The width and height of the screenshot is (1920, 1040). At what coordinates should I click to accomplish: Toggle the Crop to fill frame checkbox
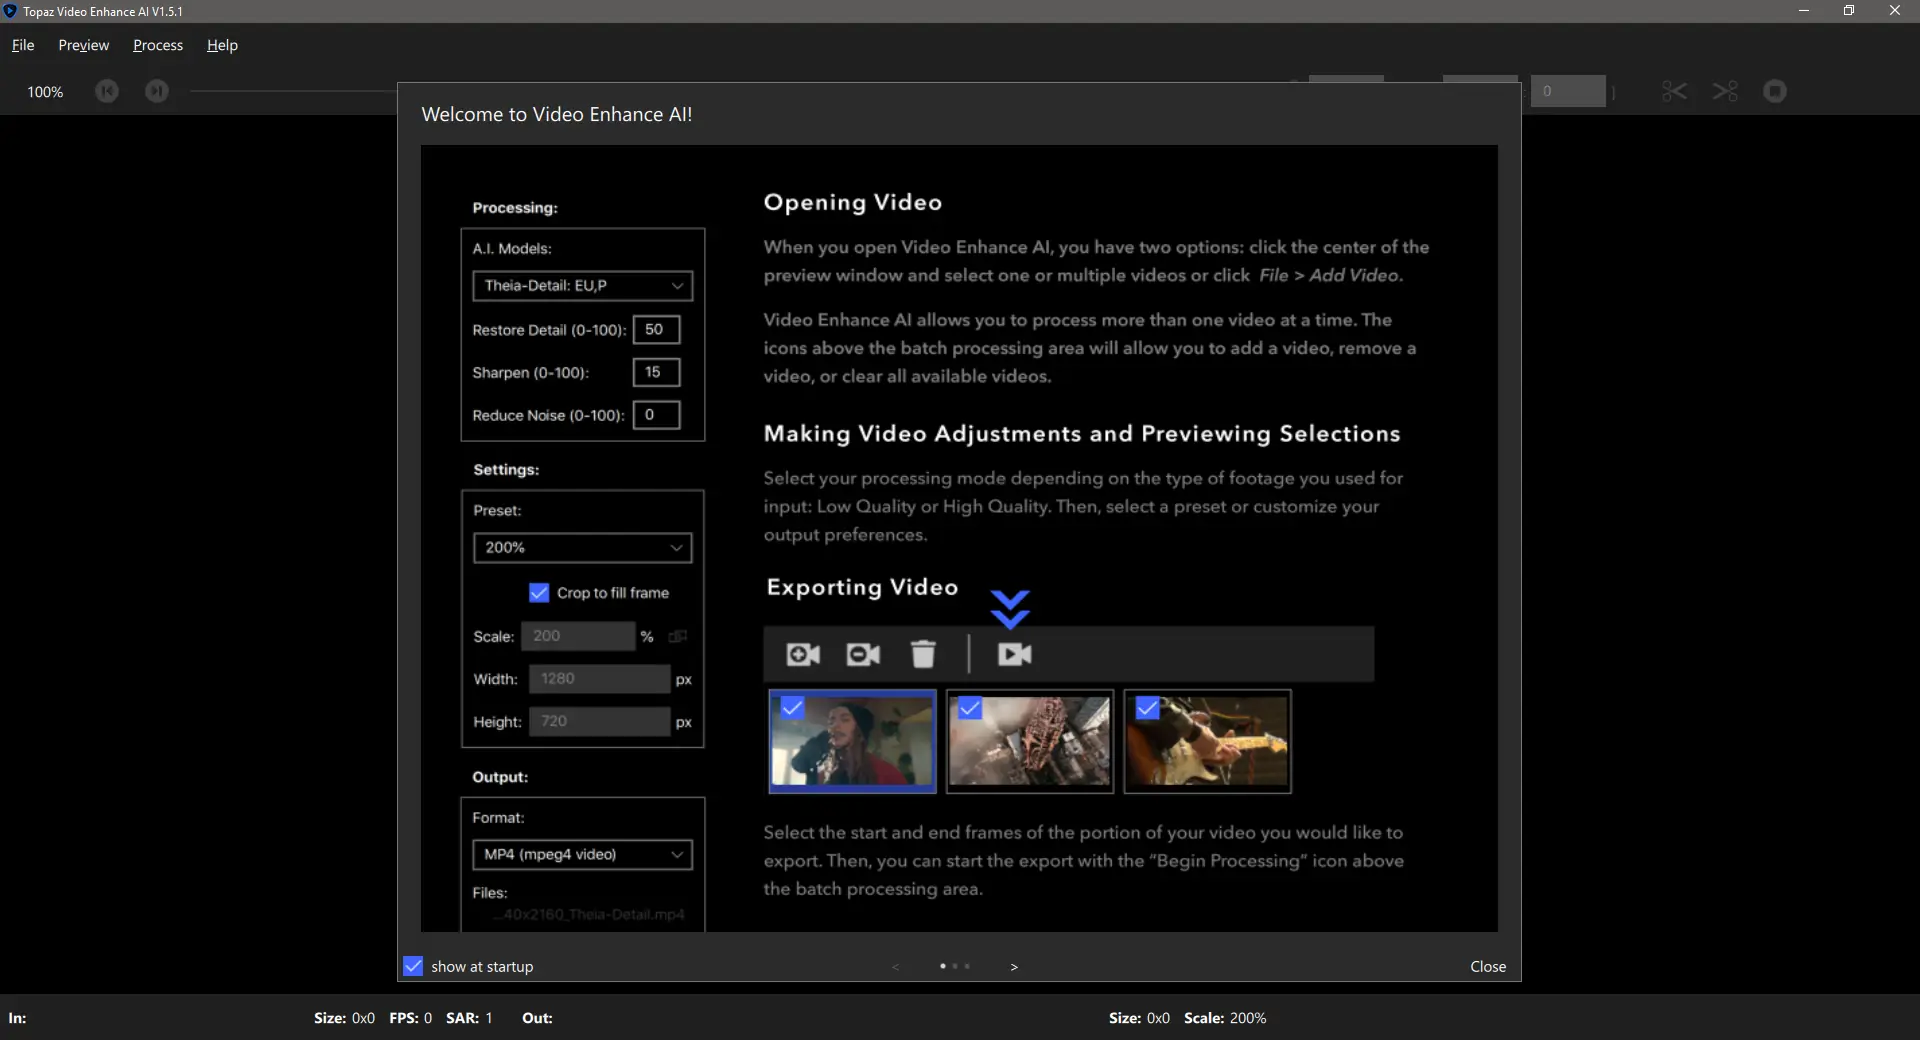click(x=539, y=593)
